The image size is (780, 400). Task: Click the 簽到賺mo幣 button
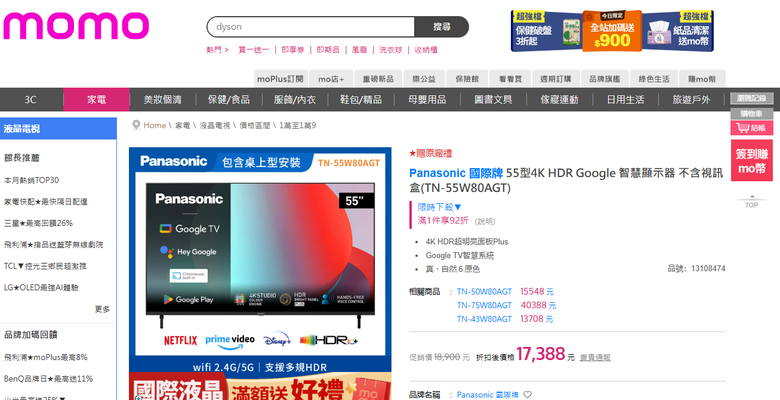752,161
